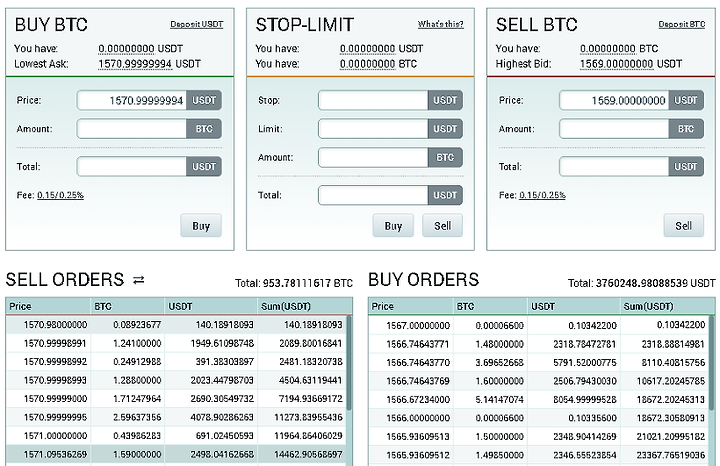
Task: Click the BTC balance in Stop-Limit panel
Action: (367, 64)
